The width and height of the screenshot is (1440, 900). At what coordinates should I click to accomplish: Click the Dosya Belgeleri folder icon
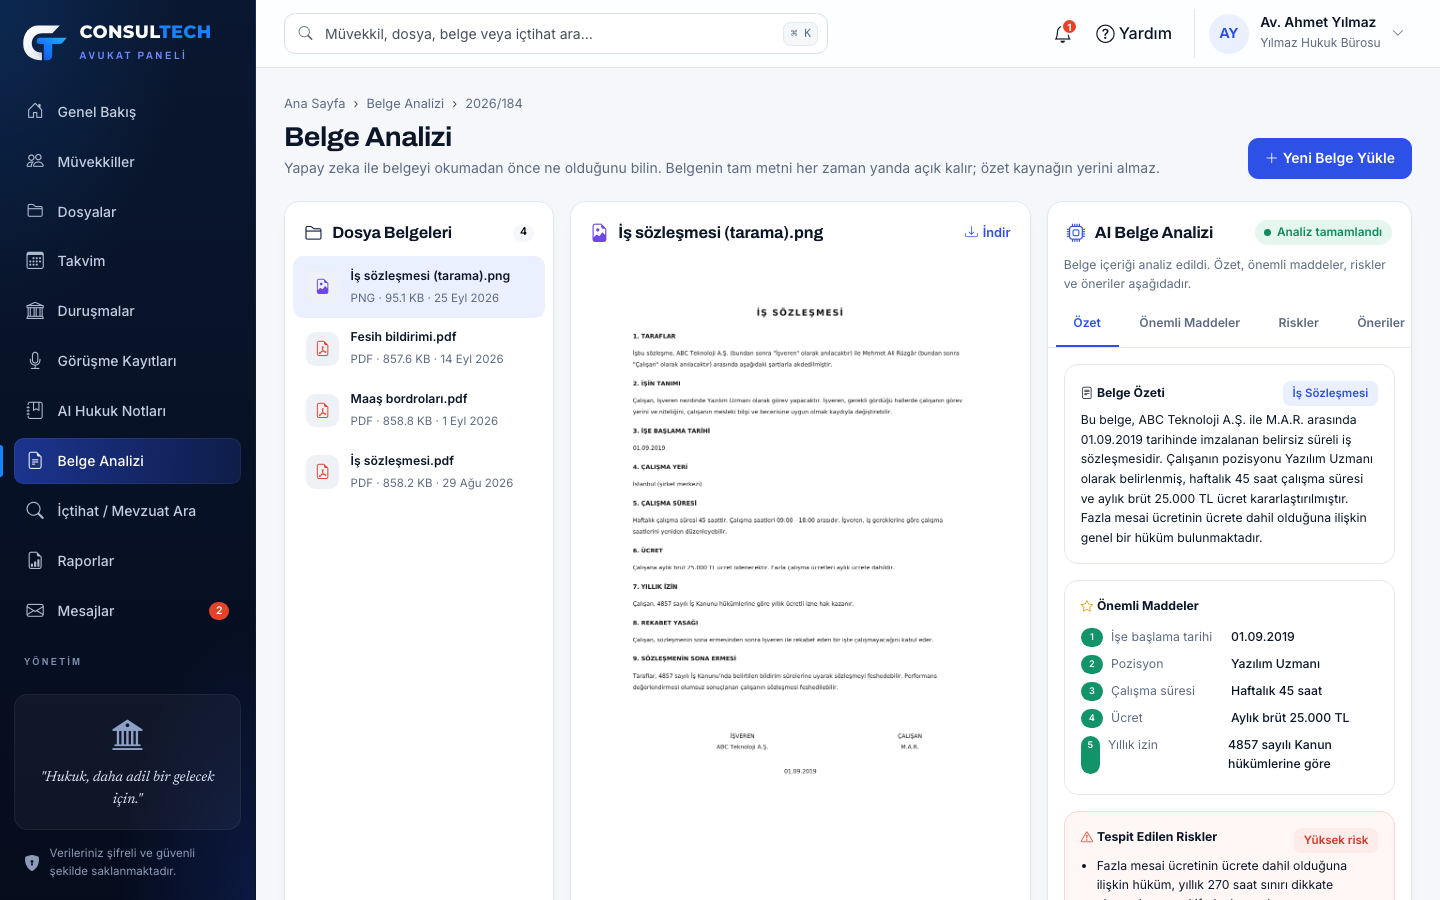pos(313,233)
